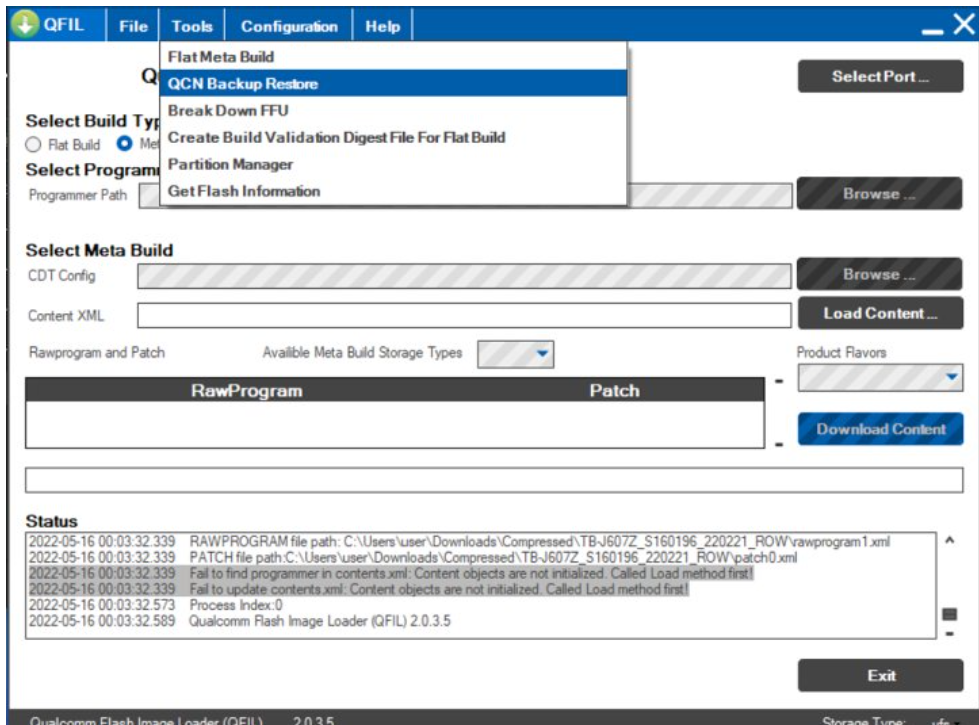
Task: Click the PATCH file path log line
Action: point(413,558)
